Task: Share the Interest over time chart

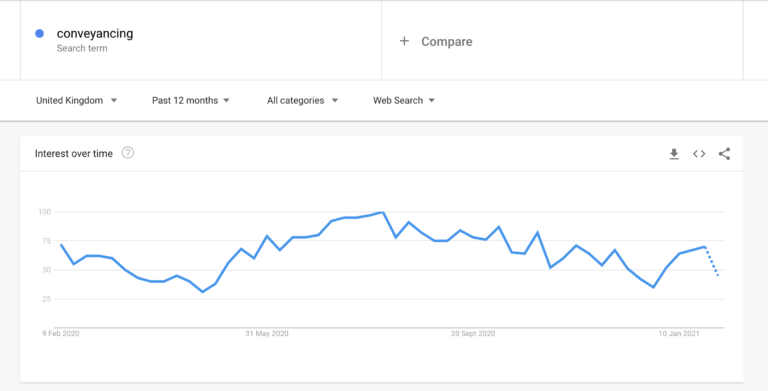Action: 724,154
